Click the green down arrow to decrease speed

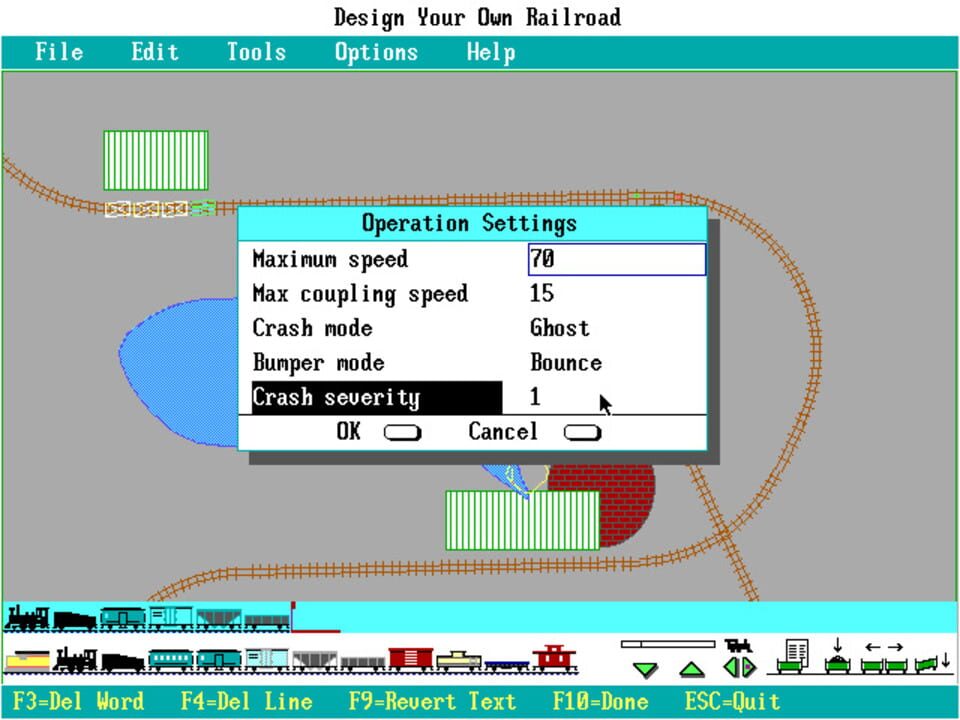click(x=645, y=666)
